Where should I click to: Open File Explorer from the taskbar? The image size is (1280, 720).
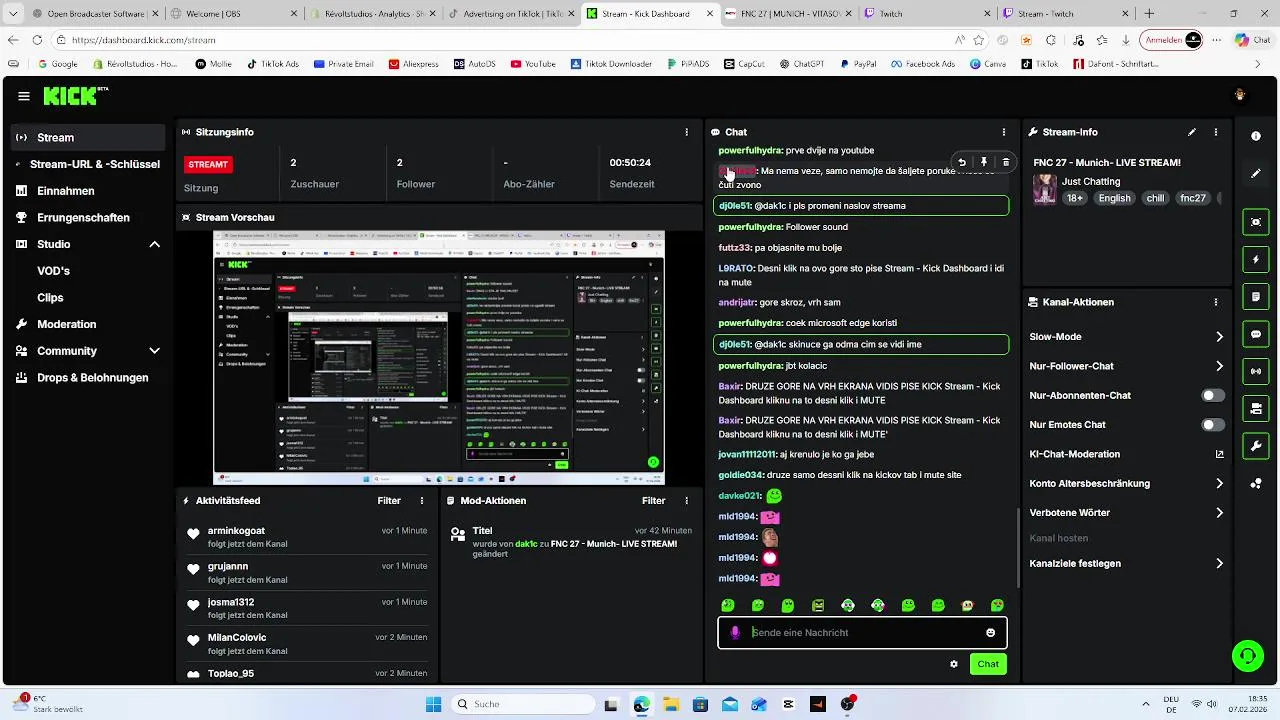(670, 704)
